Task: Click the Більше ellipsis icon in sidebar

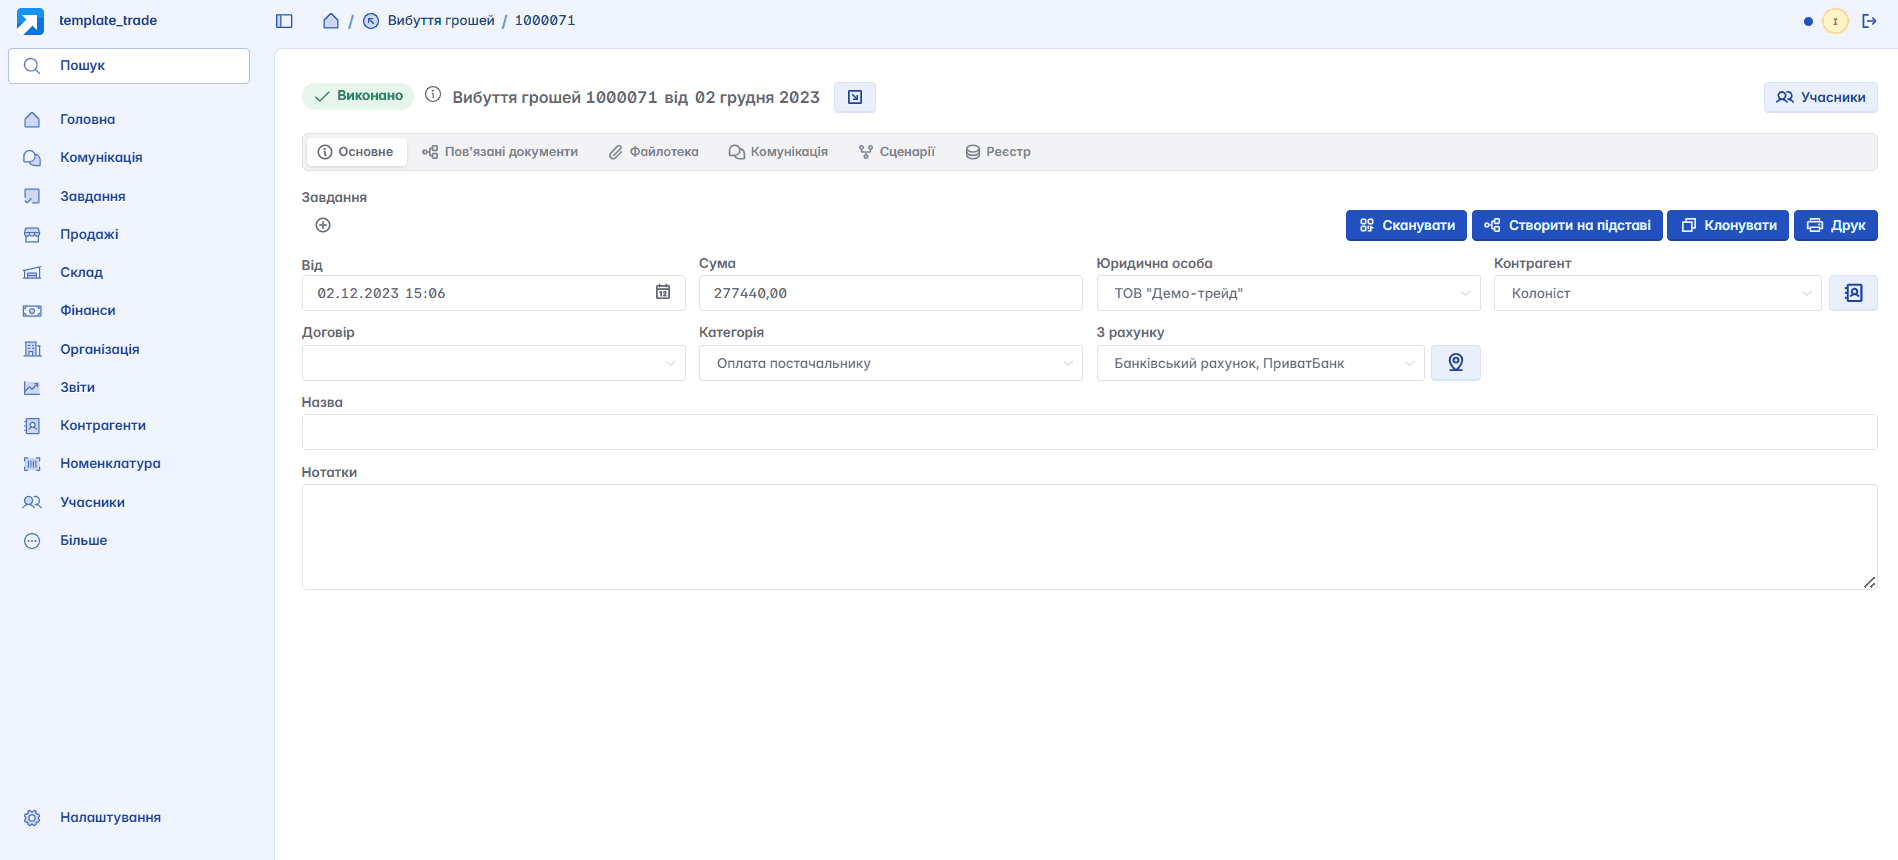Action: click(32, 541)
